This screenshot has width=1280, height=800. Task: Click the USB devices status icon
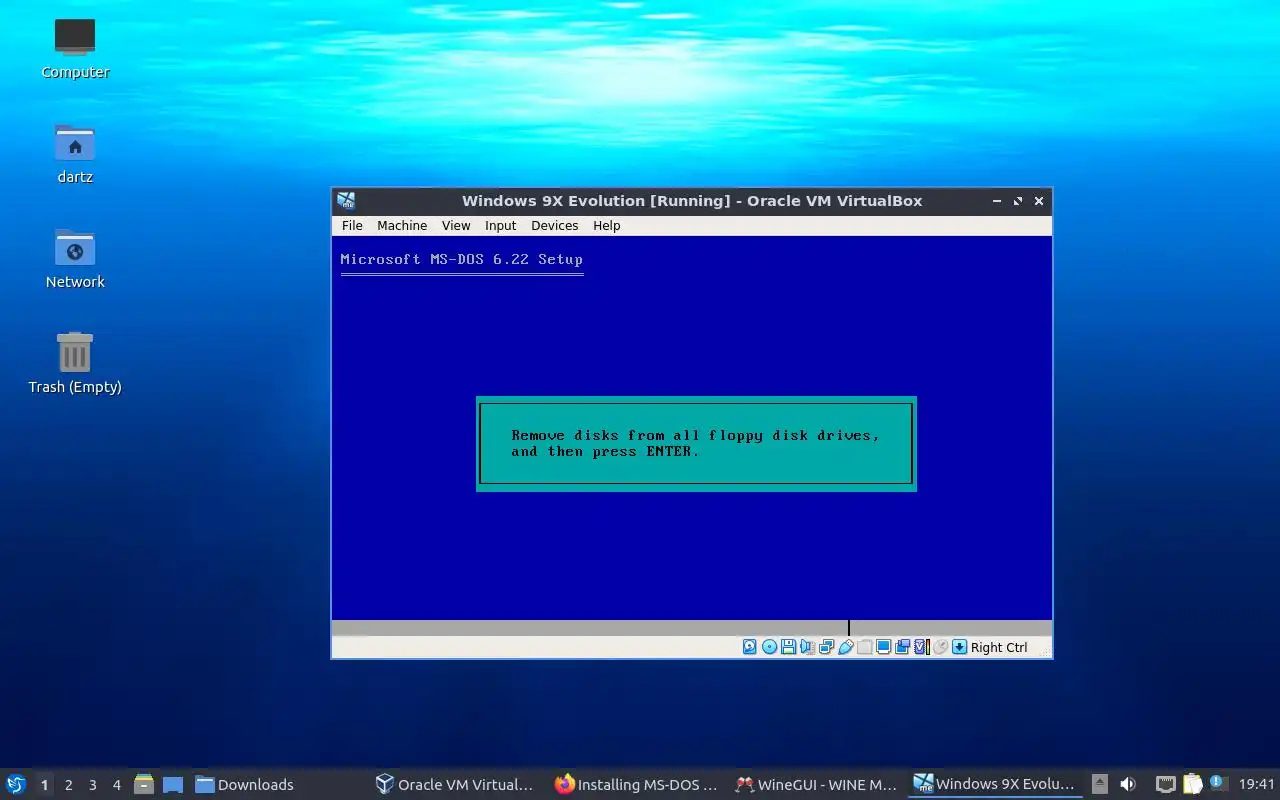point(845,647)
